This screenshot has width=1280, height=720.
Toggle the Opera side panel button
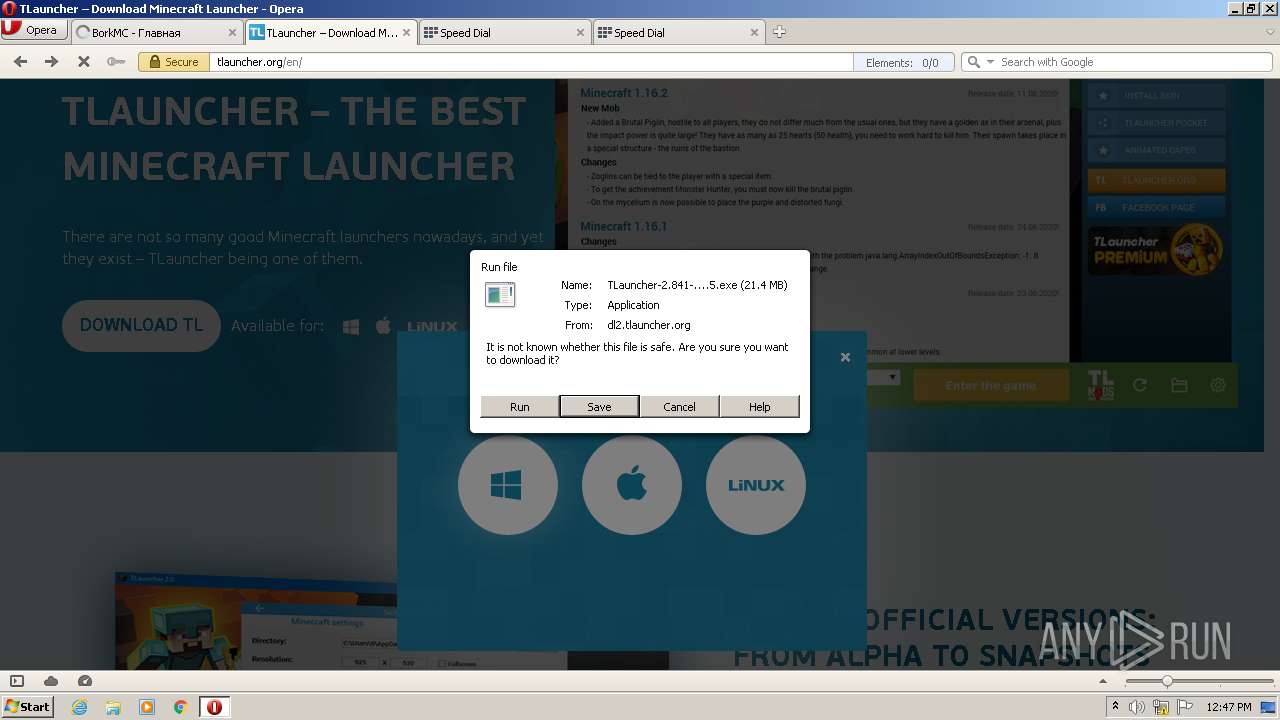pyautogui.click(x=17, y=681)
